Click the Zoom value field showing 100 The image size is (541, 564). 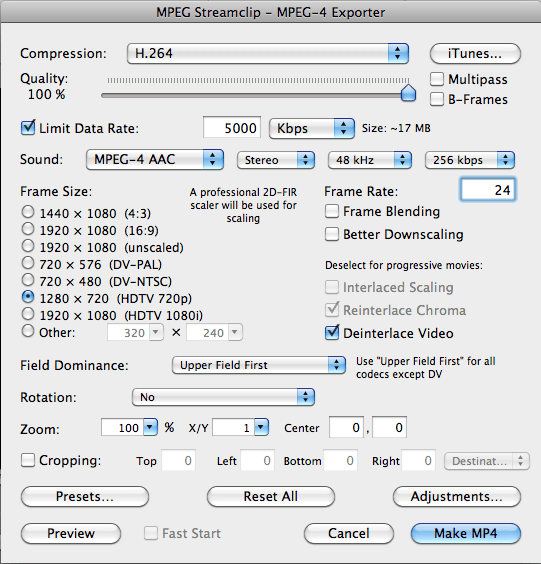123,427
